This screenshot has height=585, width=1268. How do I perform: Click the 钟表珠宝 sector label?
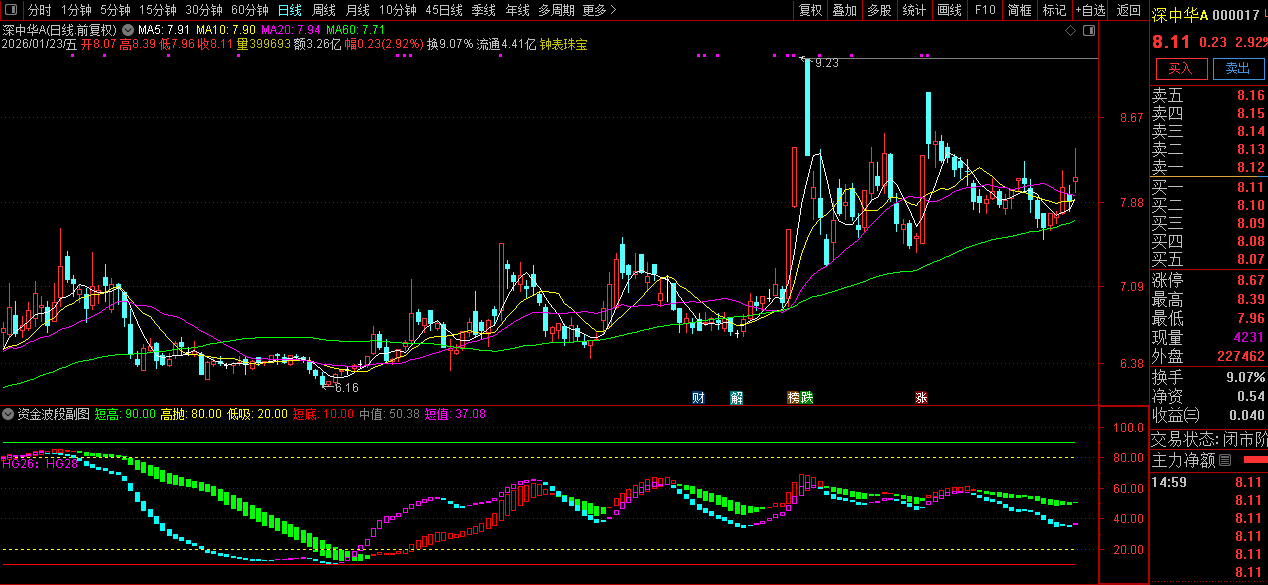[563, 45]
